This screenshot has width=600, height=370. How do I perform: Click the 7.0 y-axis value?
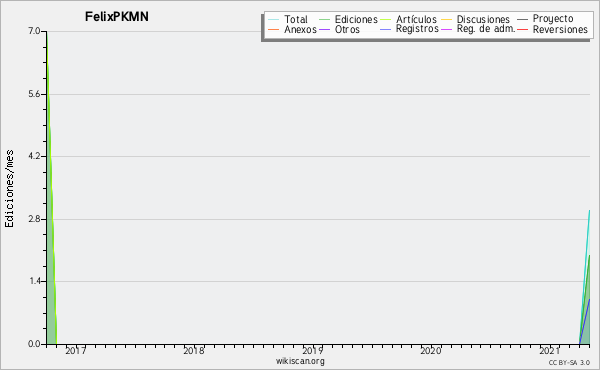(x=34, y=31)
